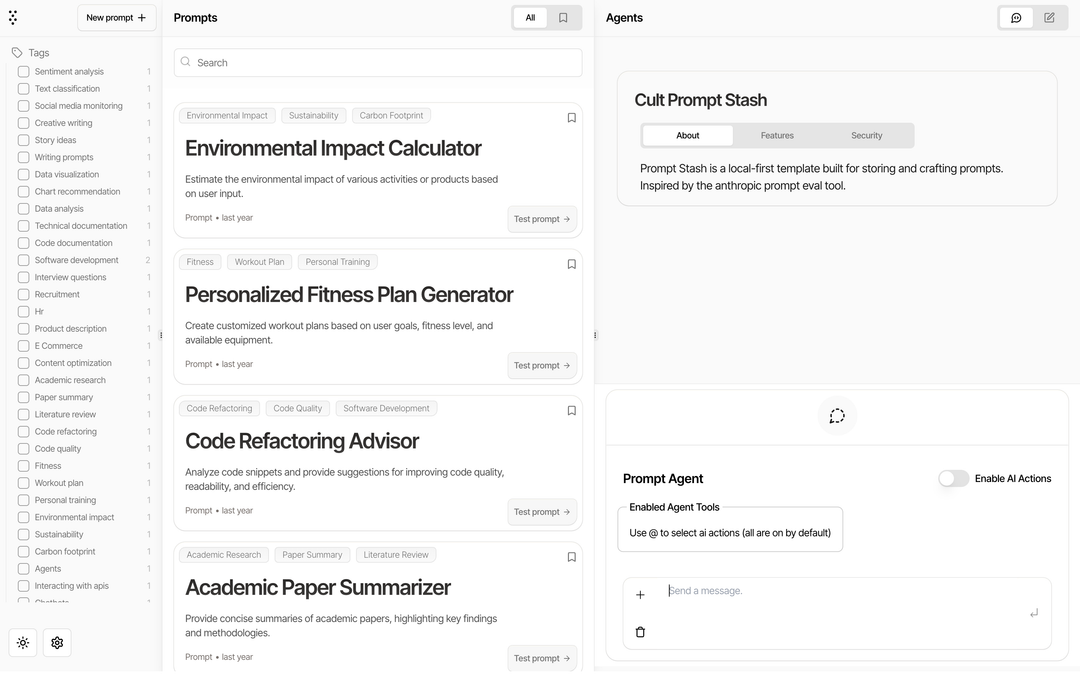Click the Send a message input

[844, 591]
